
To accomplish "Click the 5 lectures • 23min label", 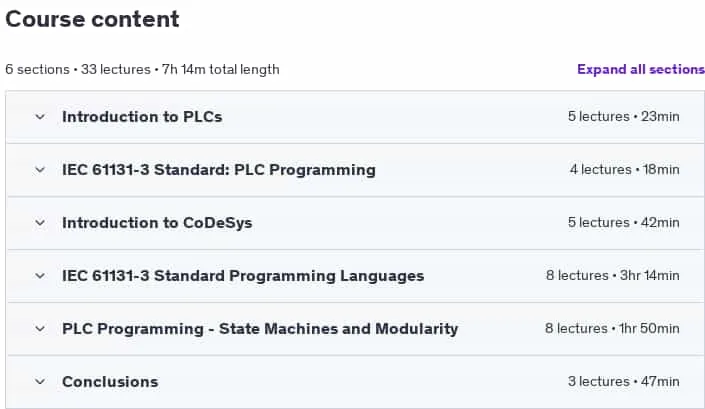I will [x=623, y=117].
